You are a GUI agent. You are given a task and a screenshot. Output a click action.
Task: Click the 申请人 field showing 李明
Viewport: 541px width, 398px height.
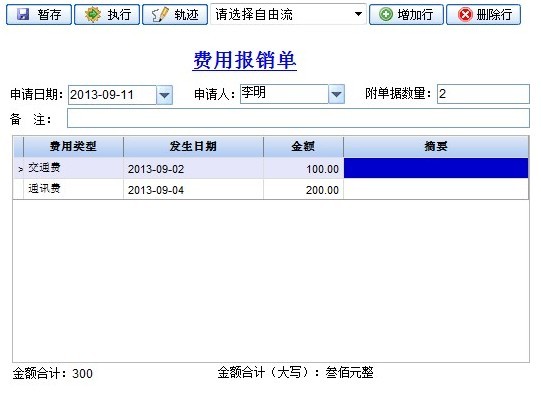284,94
